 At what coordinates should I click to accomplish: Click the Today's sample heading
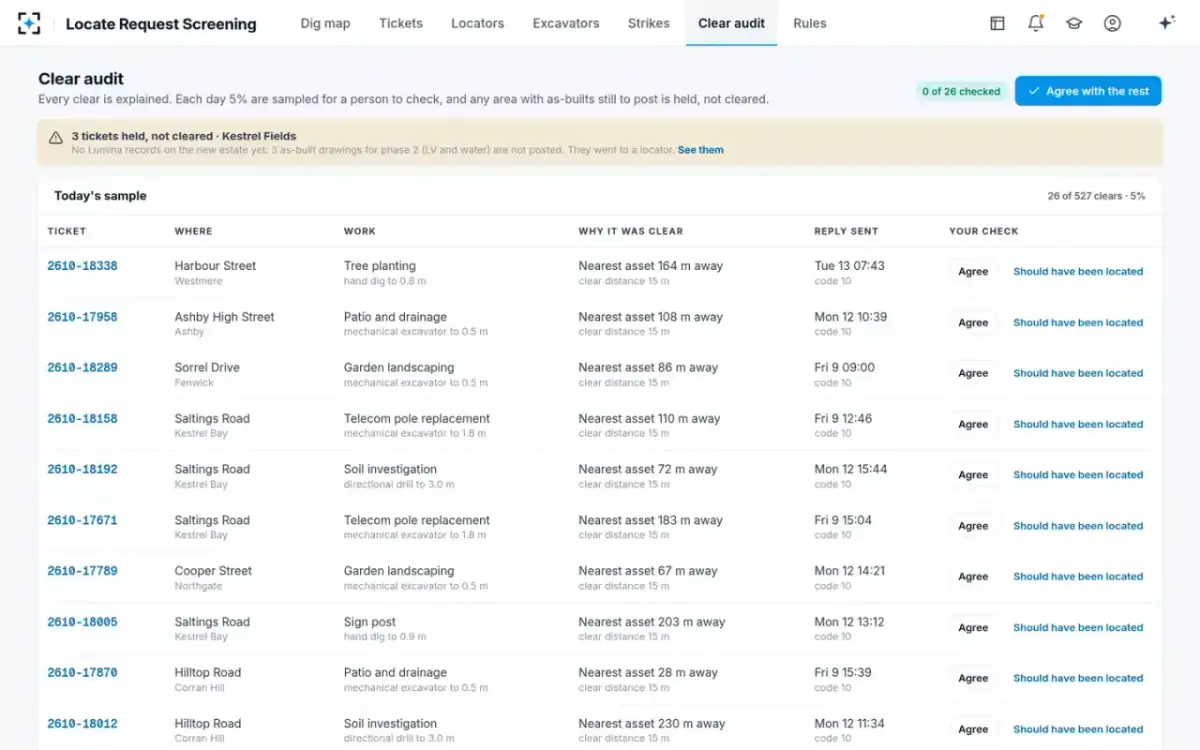click(100, 196)
